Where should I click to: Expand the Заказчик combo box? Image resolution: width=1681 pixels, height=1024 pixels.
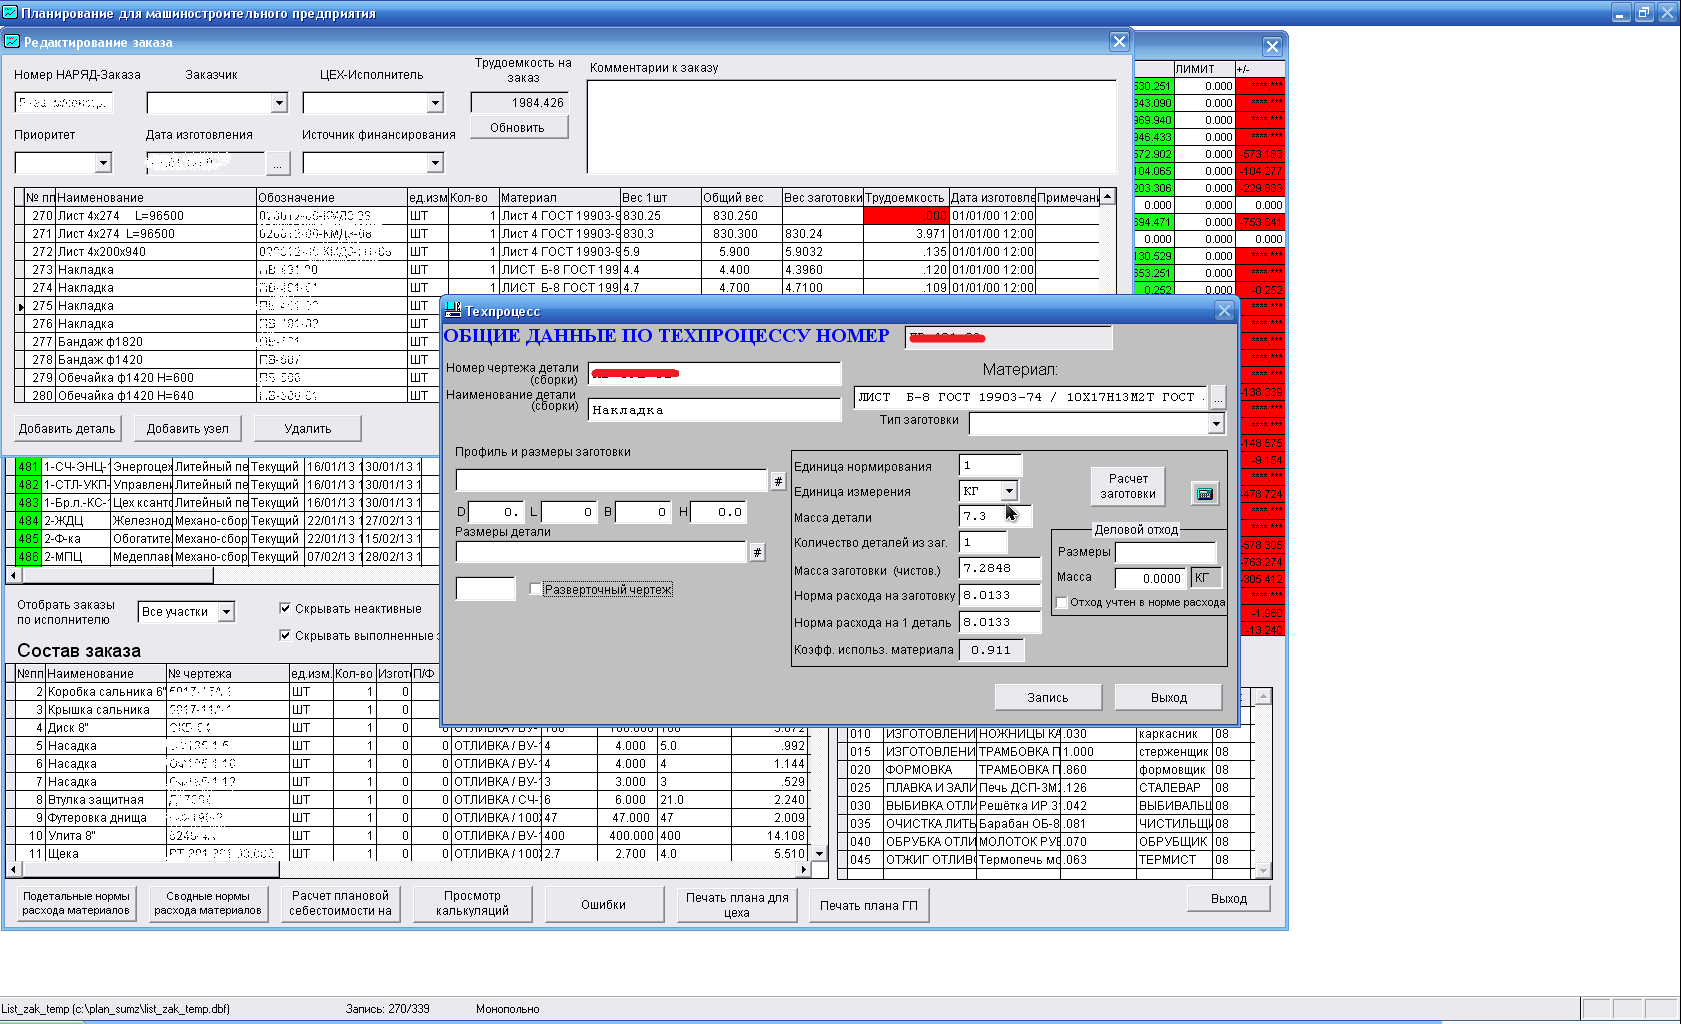[x=279, y=103]
